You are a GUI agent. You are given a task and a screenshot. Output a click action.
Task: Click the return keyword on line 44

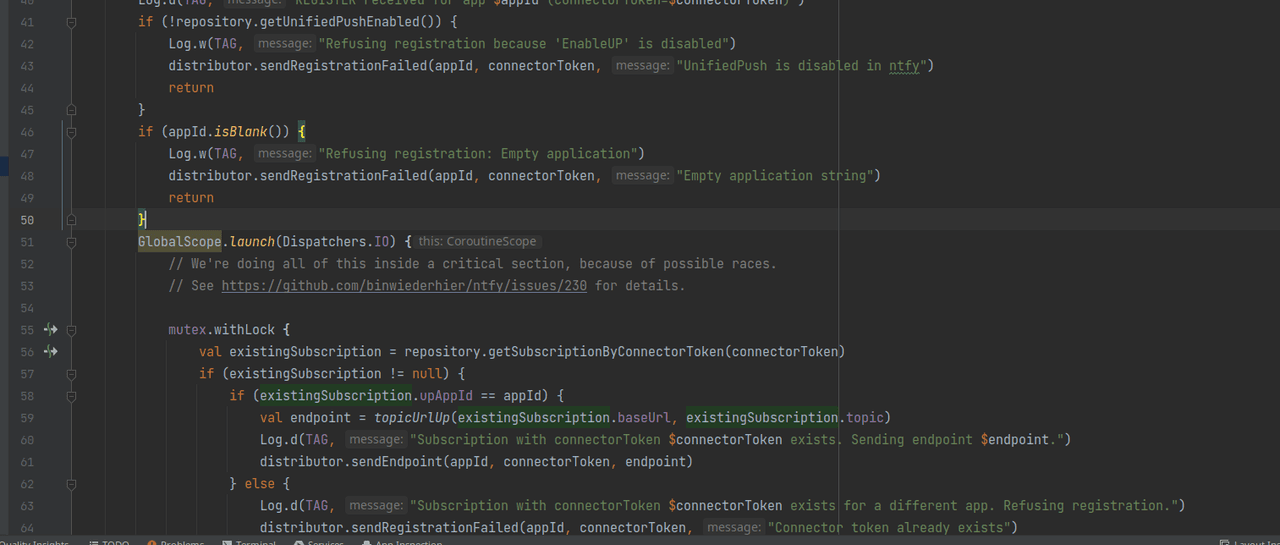[191, 87]
